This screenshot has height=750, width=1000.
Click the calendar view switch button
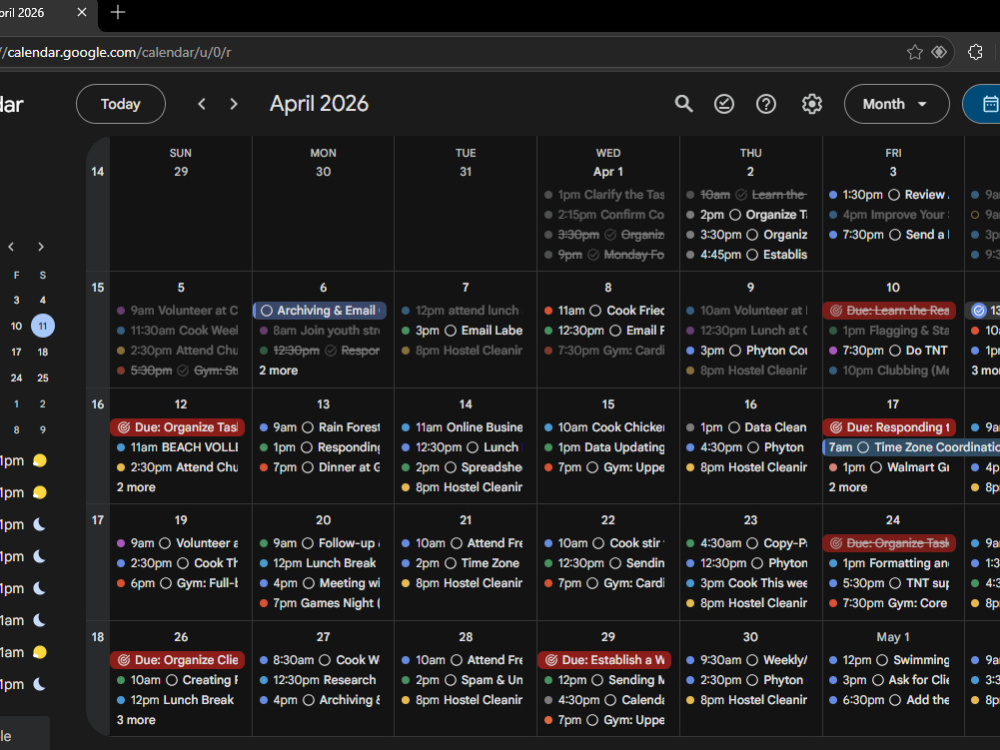point(983,104)
